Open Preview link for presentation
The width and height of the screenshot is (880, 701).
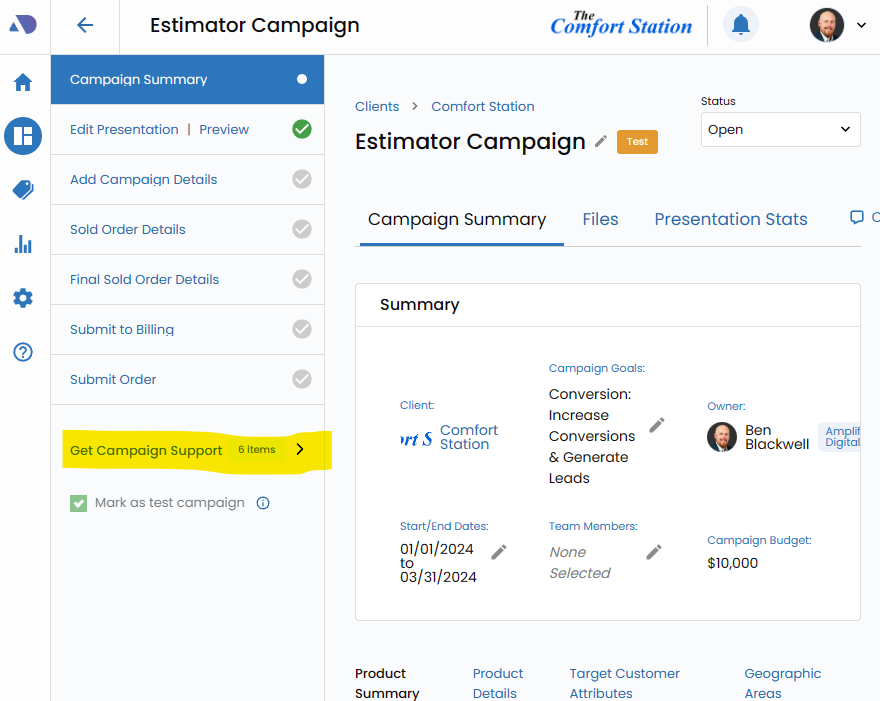coord(224,130)
